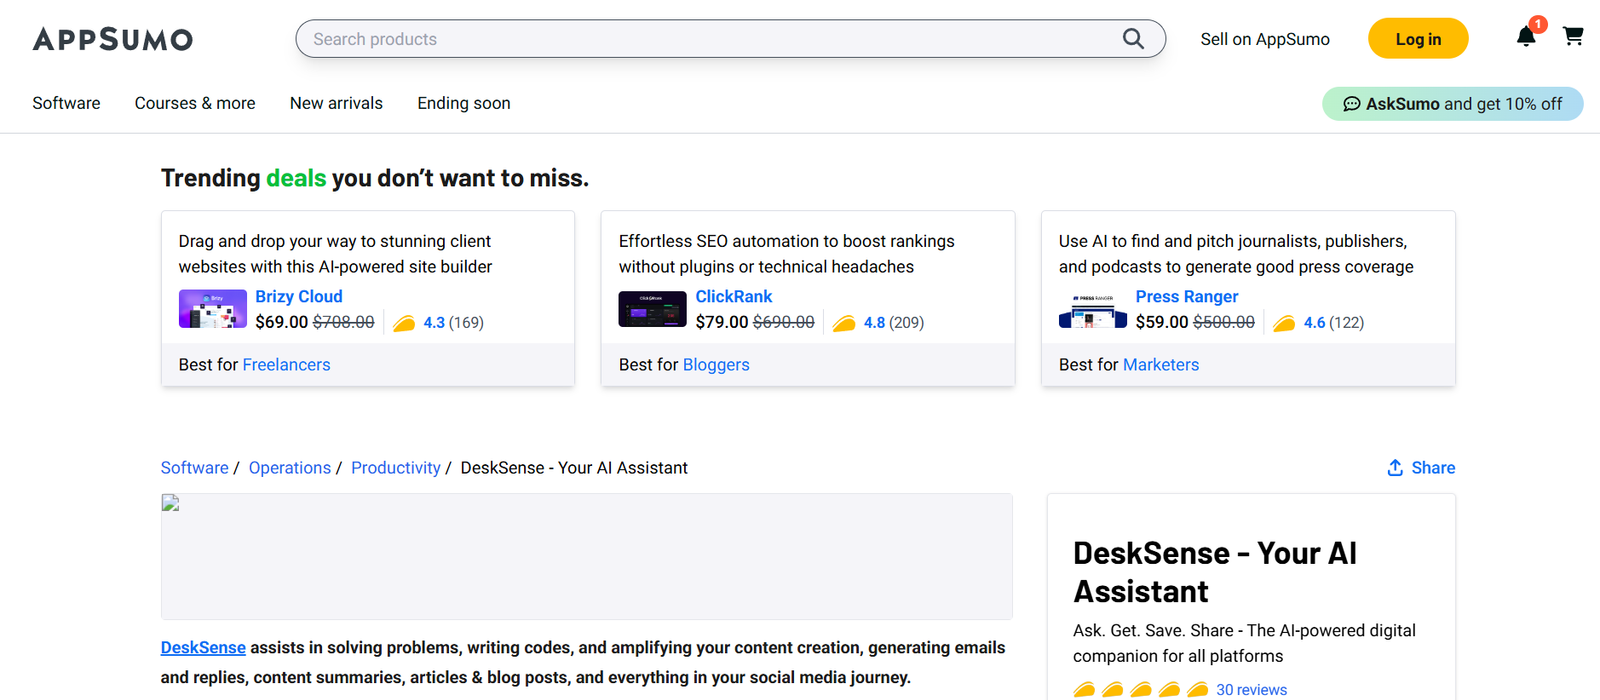Open the ClickRank product thumbnail
This screenshot has height=700, width=1600.
click(x=652, y=309)
